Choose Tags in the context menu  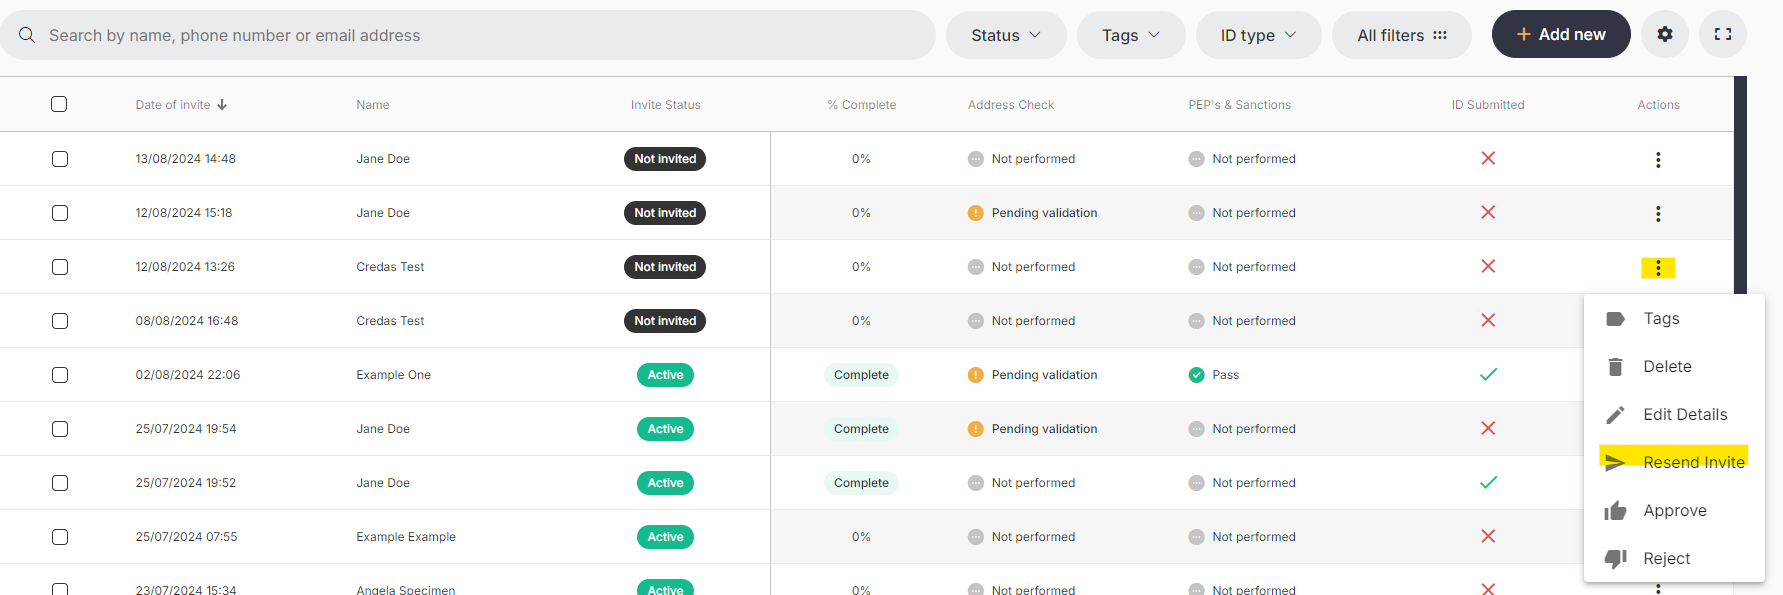[x=1674, y=319]
